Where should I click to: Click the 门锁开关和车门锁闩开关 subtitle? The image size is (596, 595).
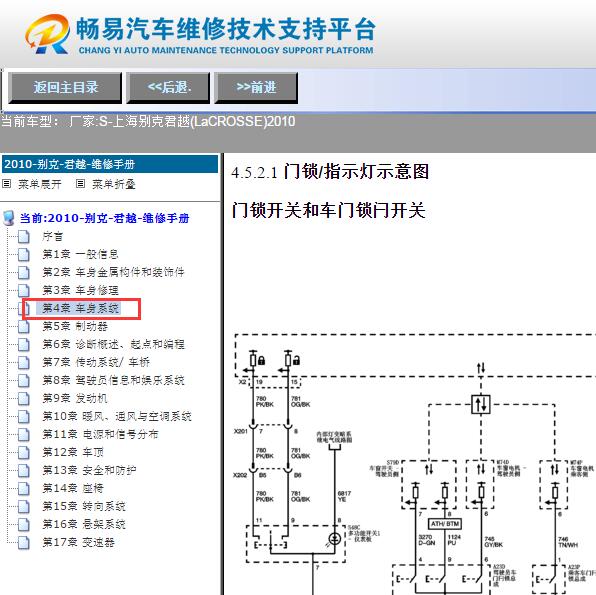click(328, 211)
